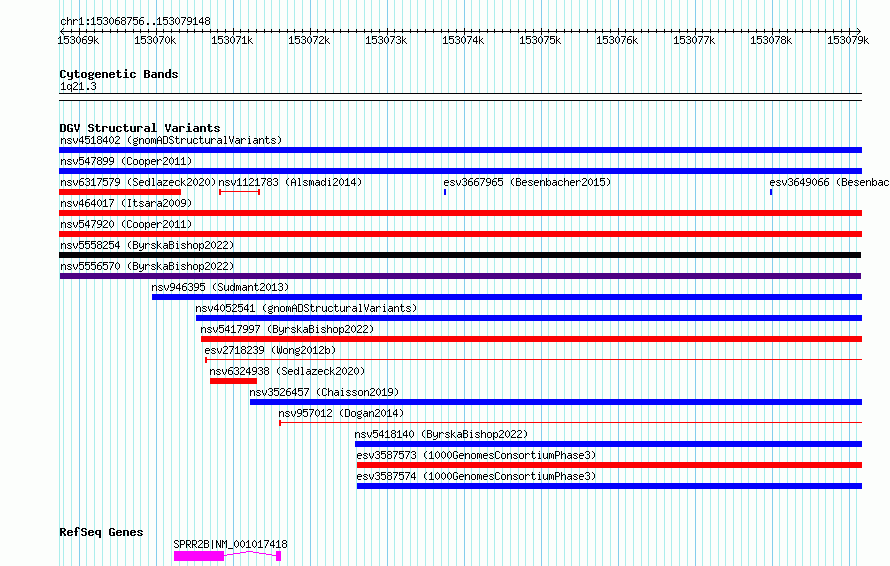
Task: Click the blue bar of esv3587574
Action: pos(610,486)
